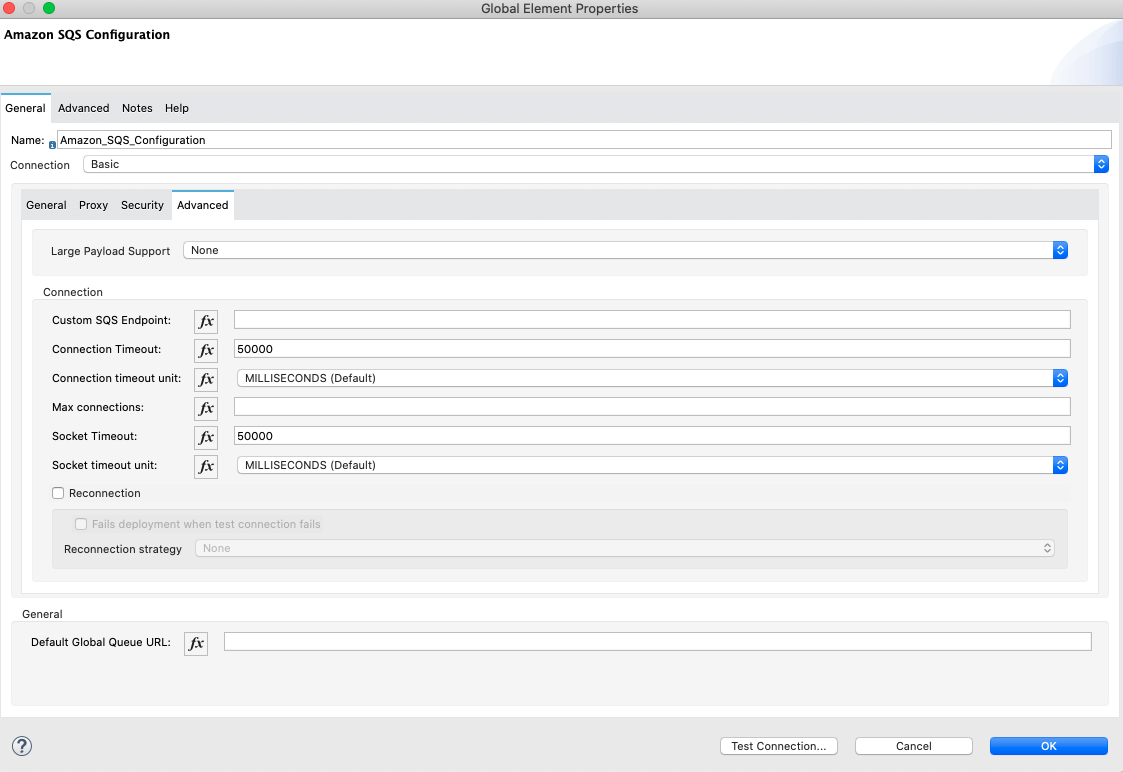Expand Socket timeout unit dropdown
The height and width of the screenshot is (772, 1123).
point(652,466)
